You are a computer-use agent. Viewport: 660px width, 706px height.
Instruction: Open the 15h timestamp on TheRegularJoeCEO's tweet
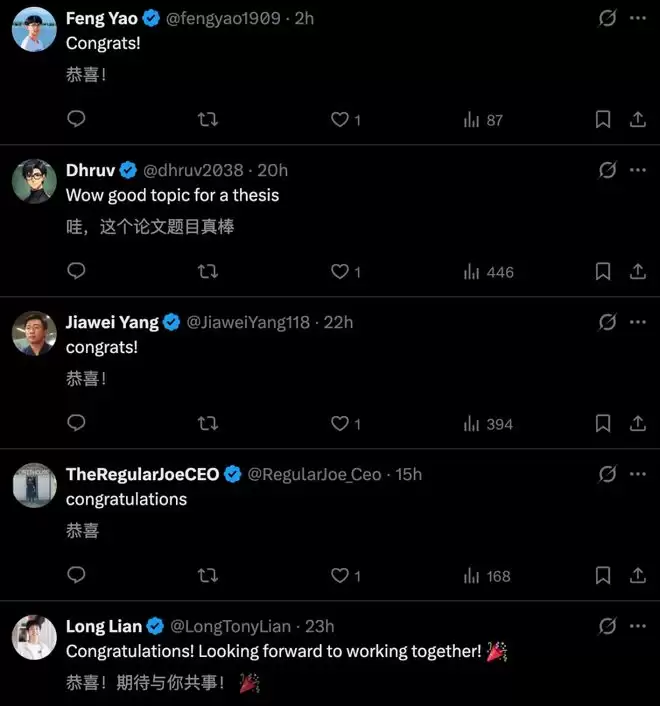click(x=409, y=474)
